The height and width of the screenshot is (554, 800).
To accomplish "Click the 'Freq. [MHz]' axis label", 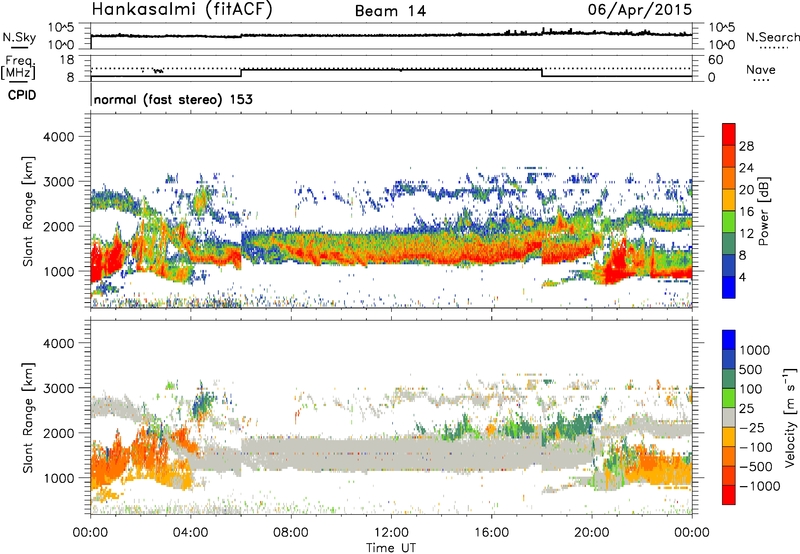I will tap(18, 68).
